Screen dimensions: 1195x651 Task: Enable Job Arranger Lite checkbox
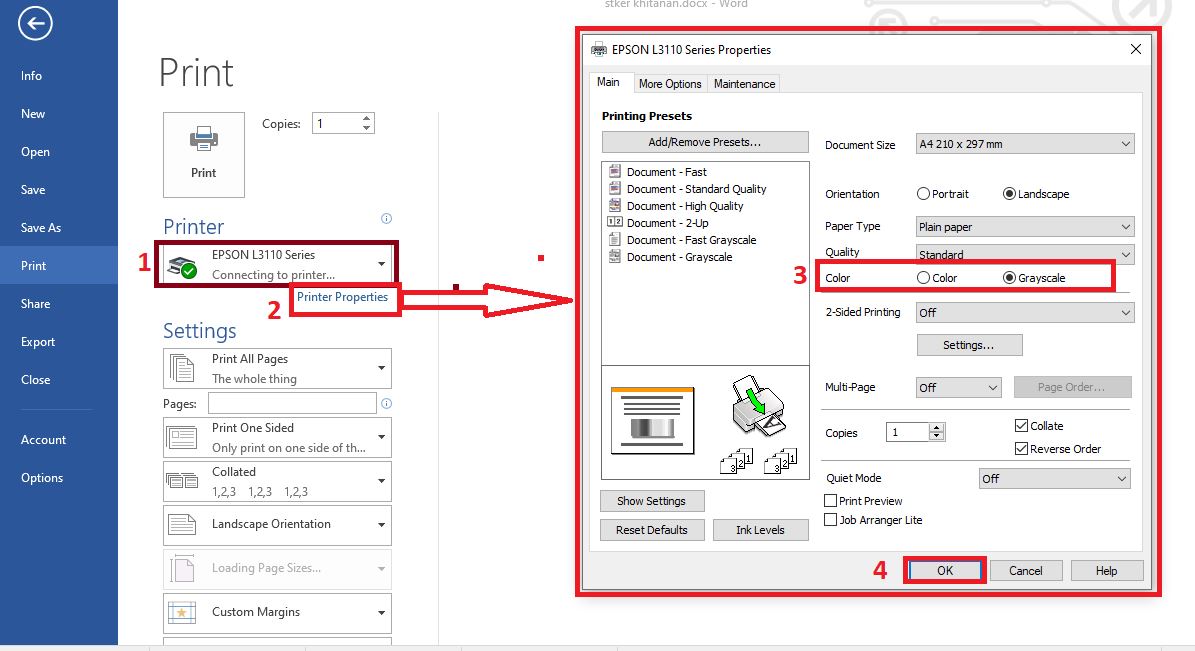831,520
